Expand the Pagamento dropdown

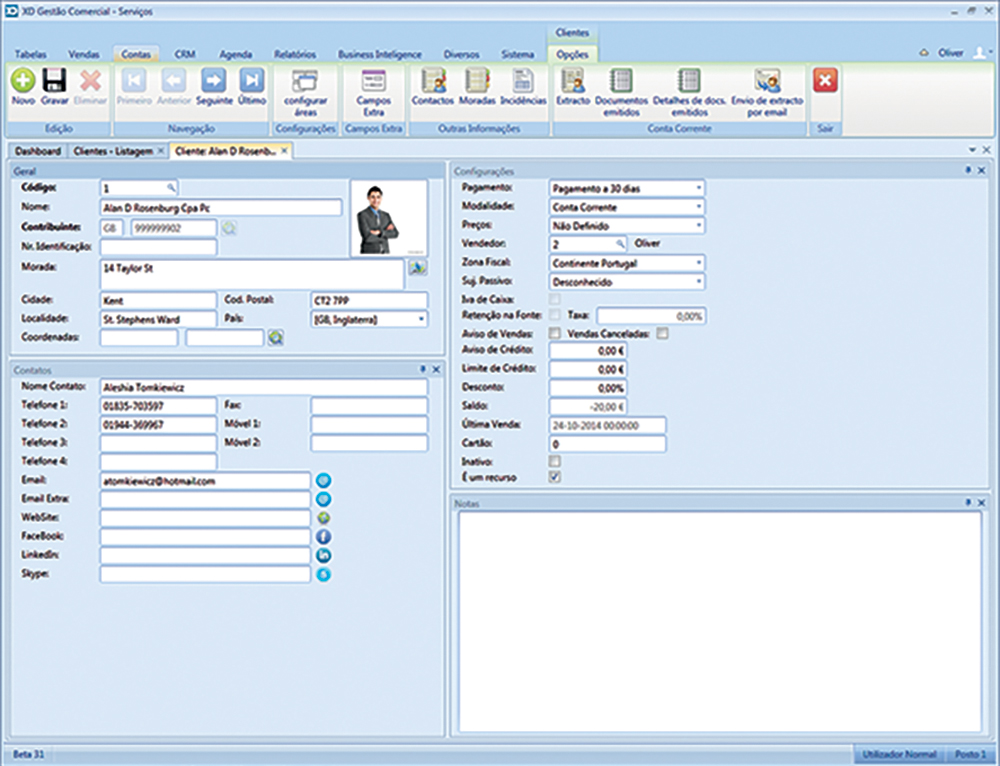coord(698,187)
